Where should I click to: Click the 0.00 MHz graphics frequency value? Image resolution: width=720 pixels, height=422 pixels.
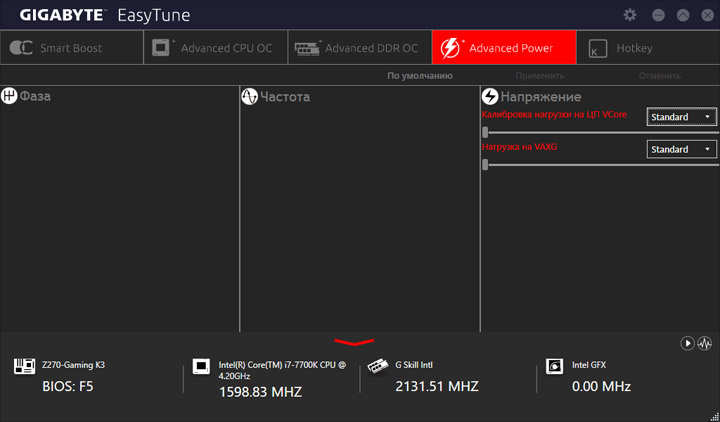tap(602, 387)
